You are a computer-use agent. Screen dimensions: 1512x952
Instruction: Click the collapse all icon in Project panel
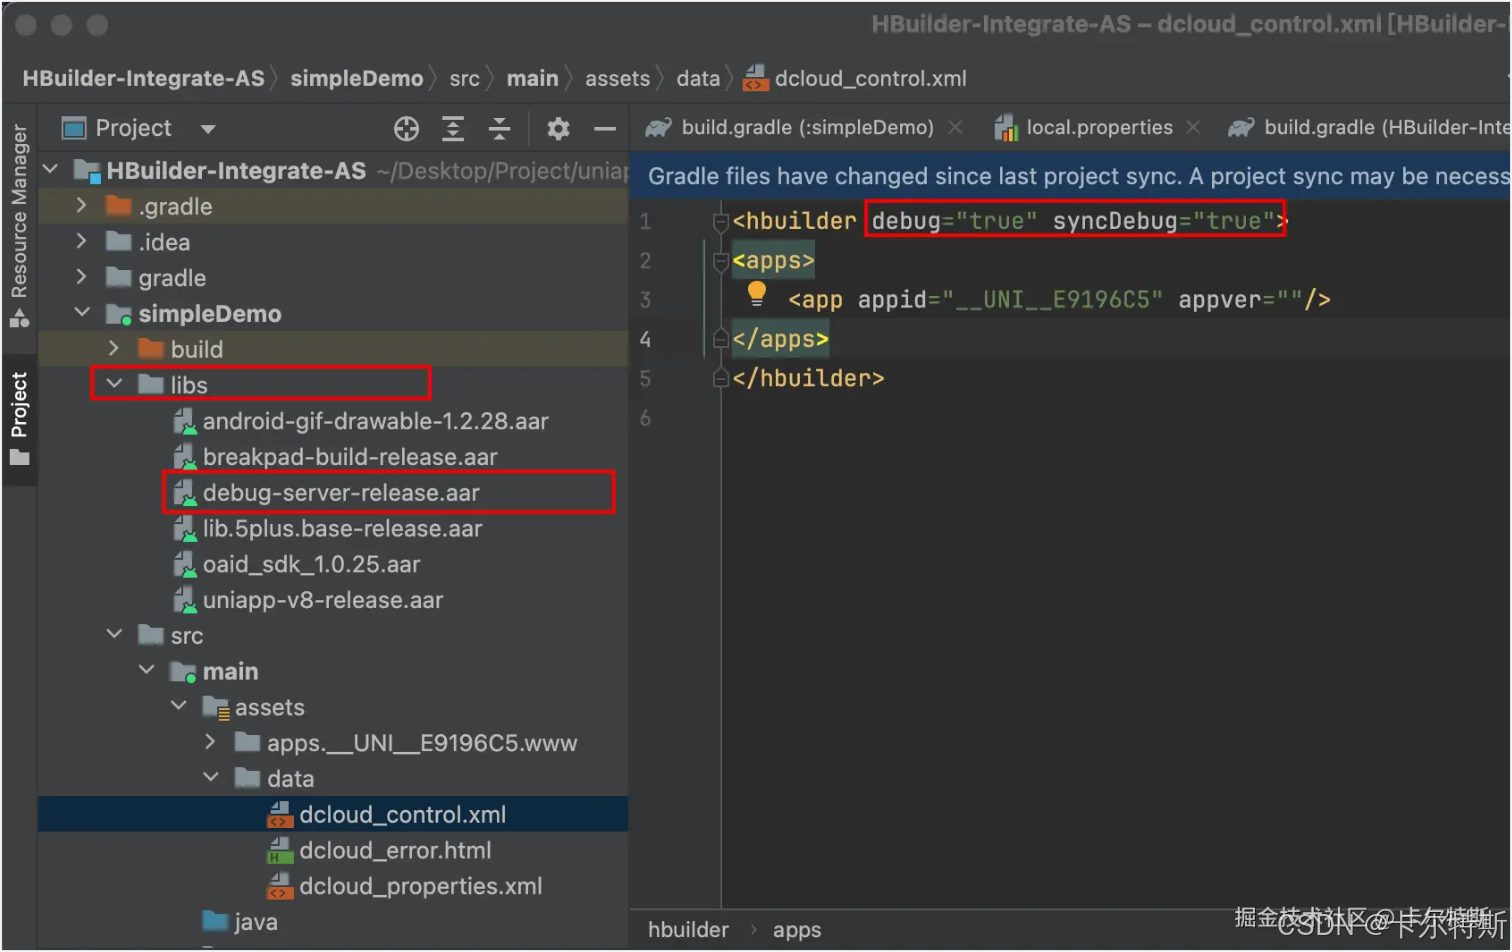pos(499,128)
